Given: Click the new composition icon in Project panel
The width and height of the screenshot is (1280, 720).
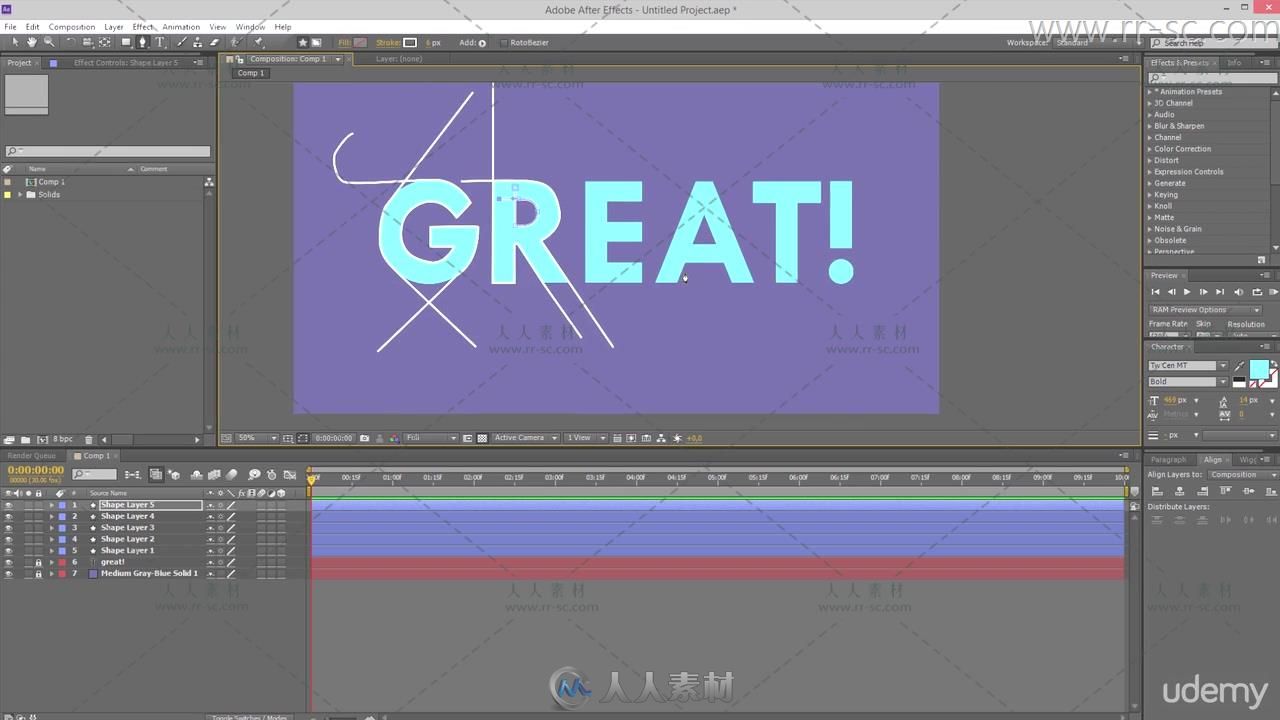Looking at the screenshot, I should [x=42, y=439].
